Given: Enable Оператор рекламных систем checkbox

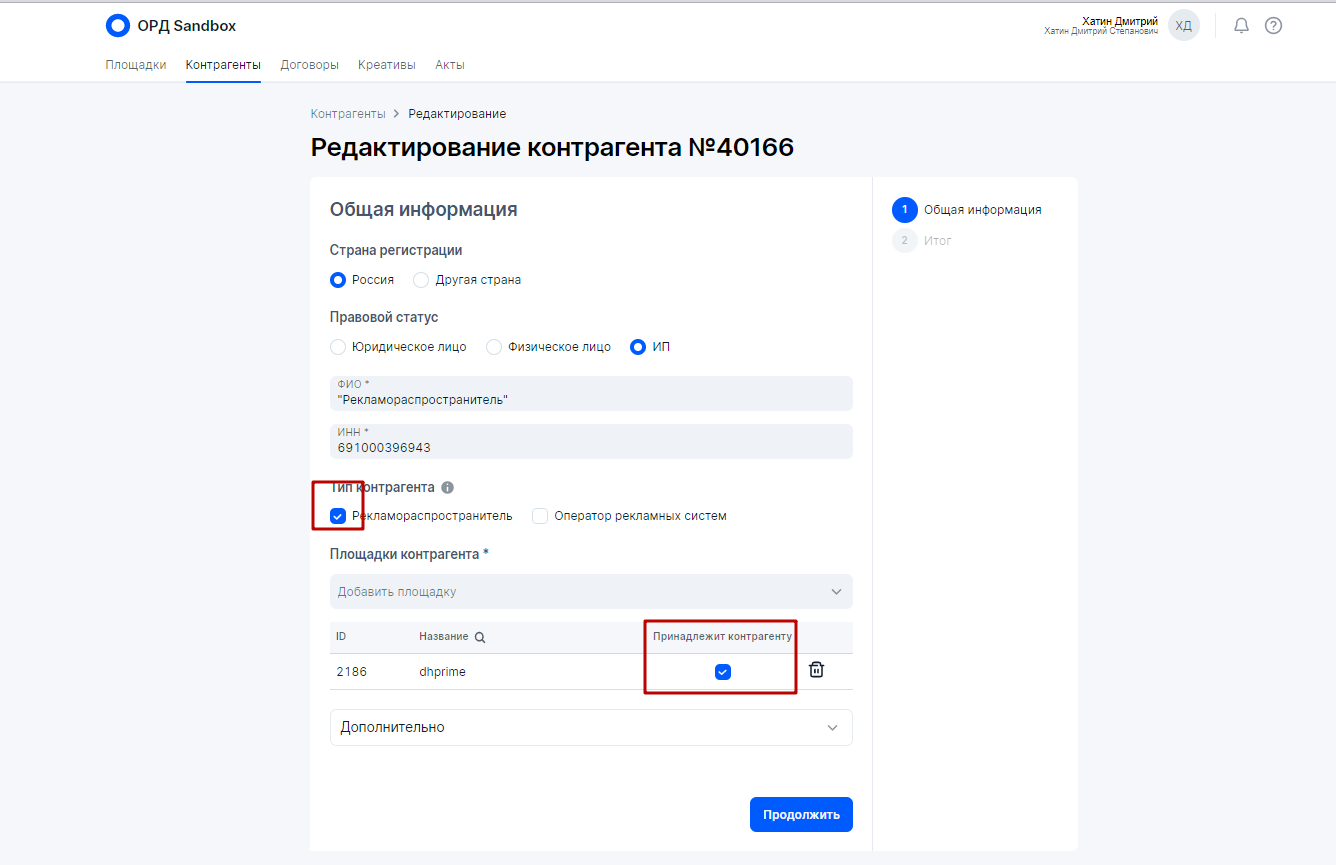Looking at the screenshot, I should click(x=540, y=516).
